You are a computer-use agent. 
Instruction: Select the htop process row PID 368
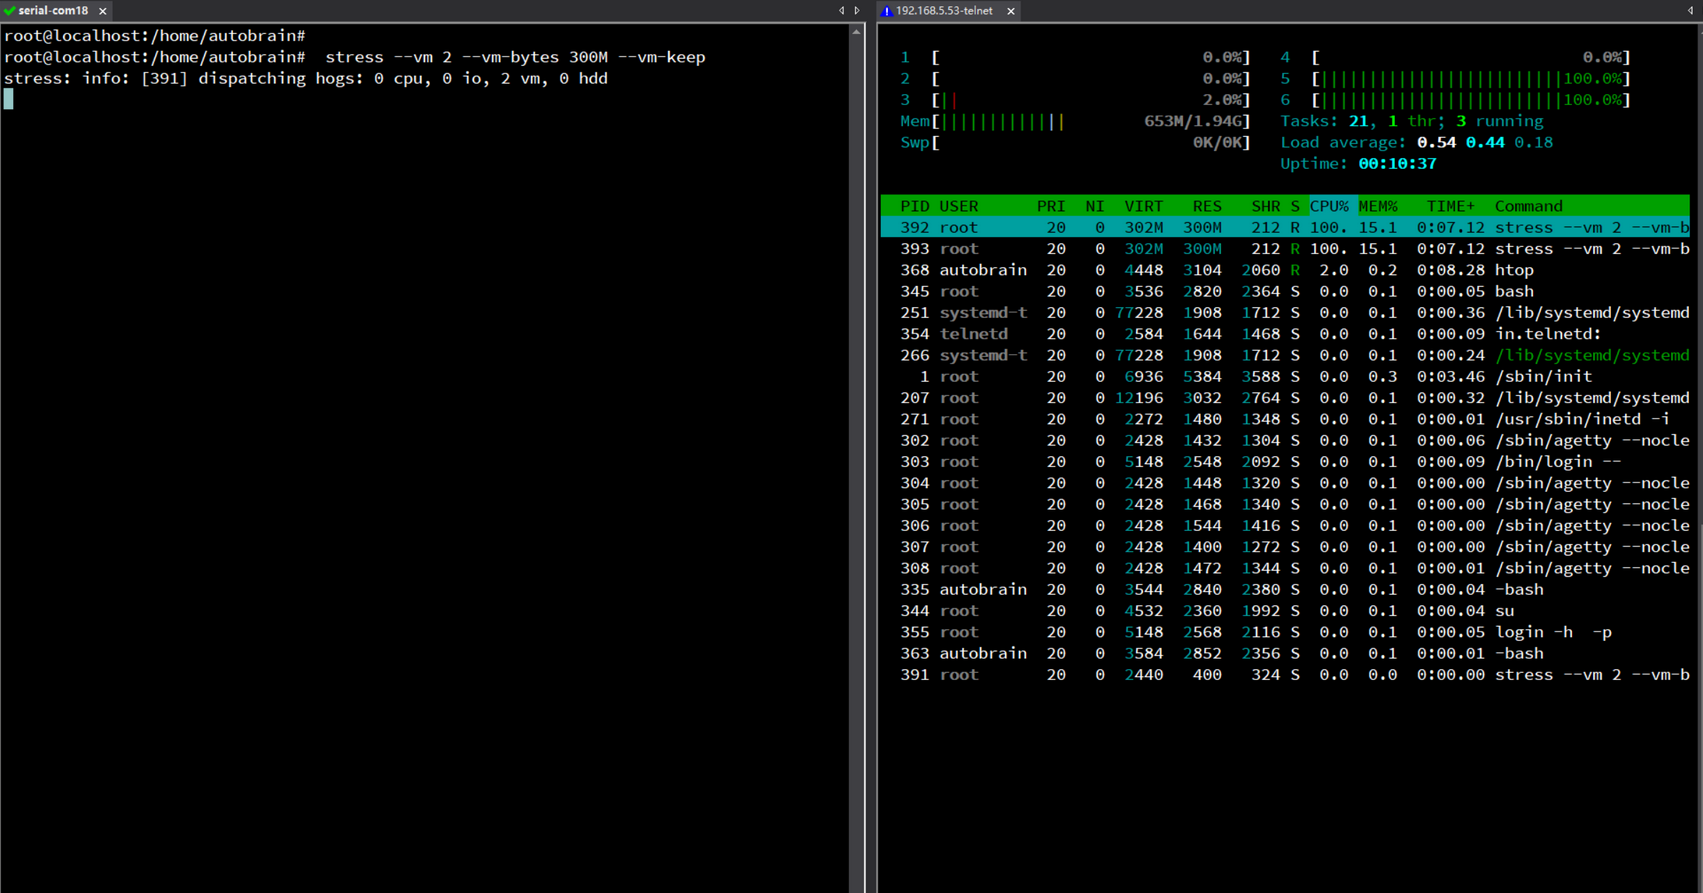pyautogui.click(x=1285, y=270)
